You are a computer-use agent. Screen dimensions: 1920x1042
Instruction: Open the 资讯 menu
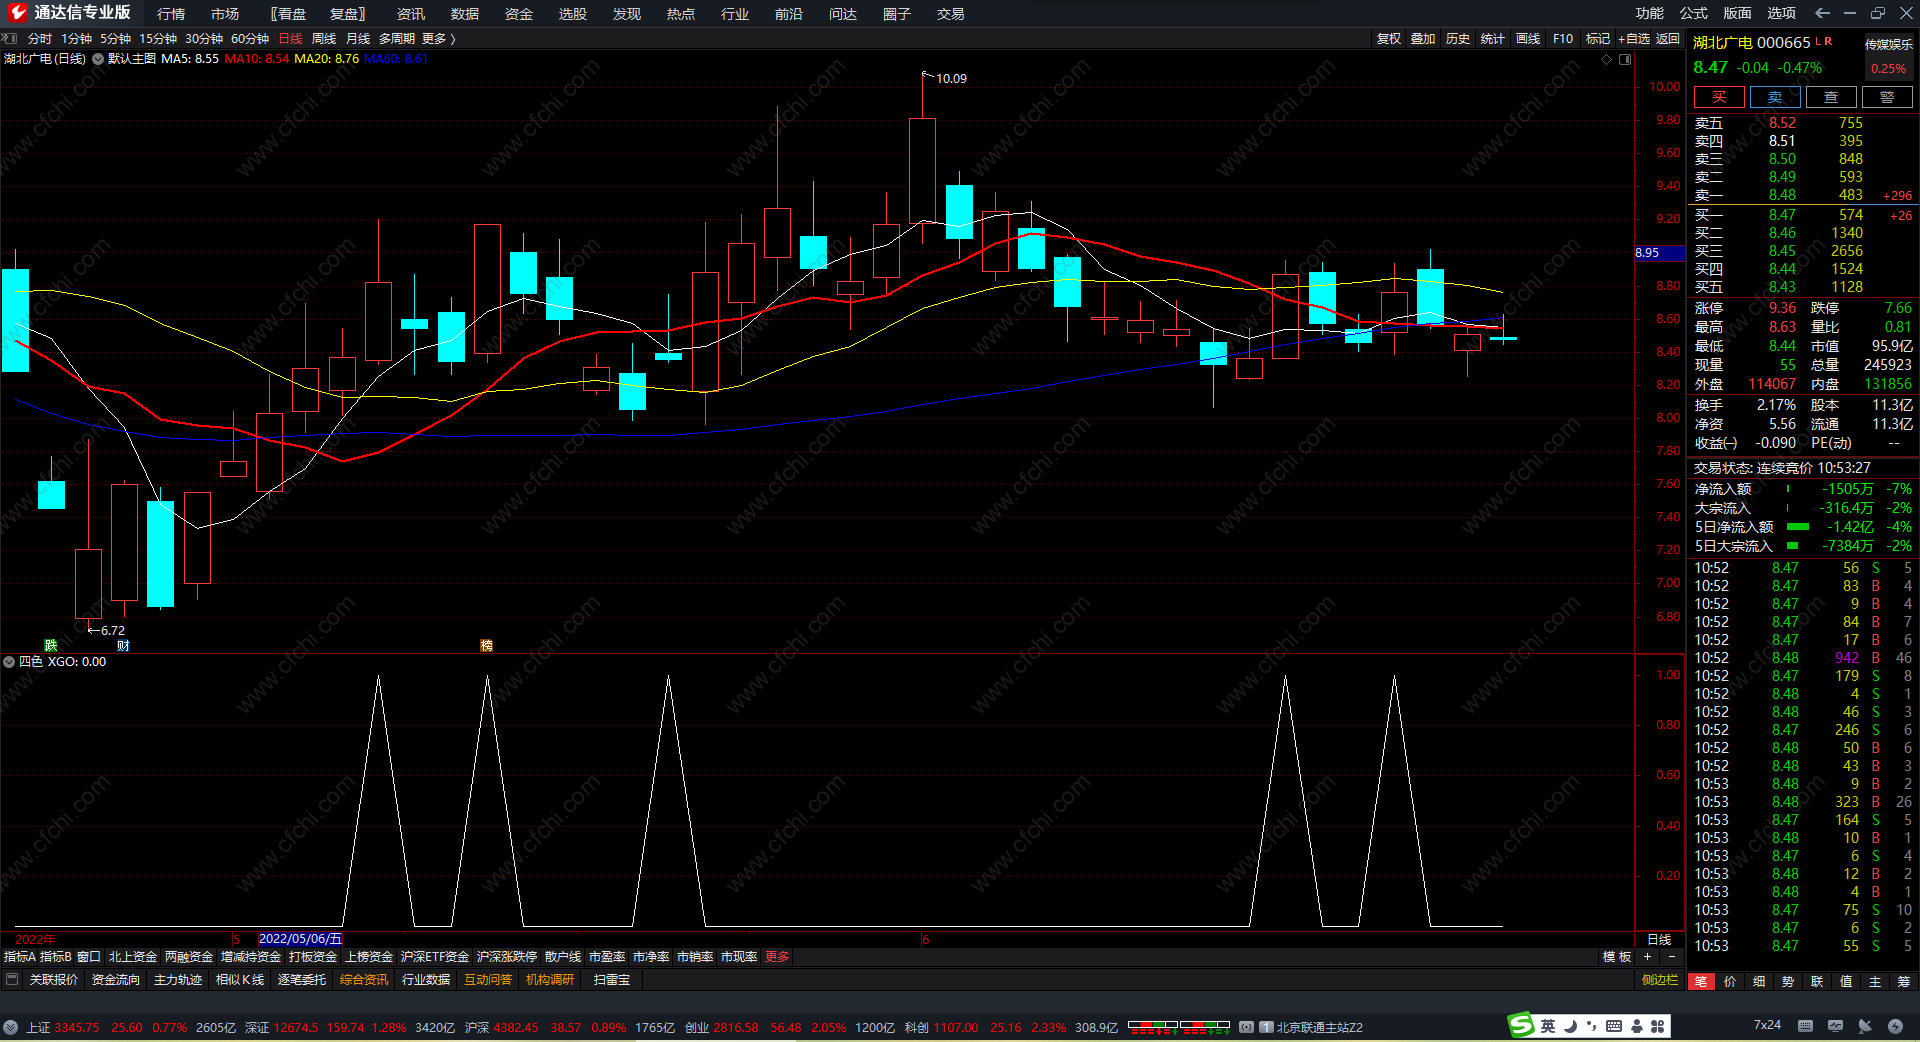tap(410, 14)
